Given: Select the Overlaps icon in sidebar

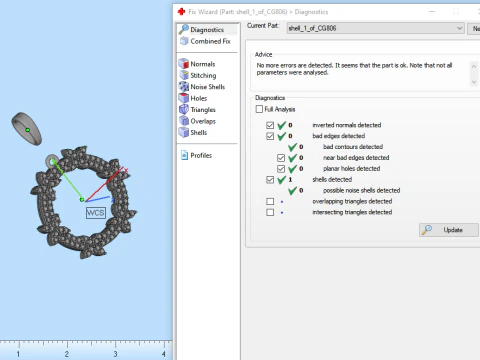Looking at the screenshot, I should (184, 121).
